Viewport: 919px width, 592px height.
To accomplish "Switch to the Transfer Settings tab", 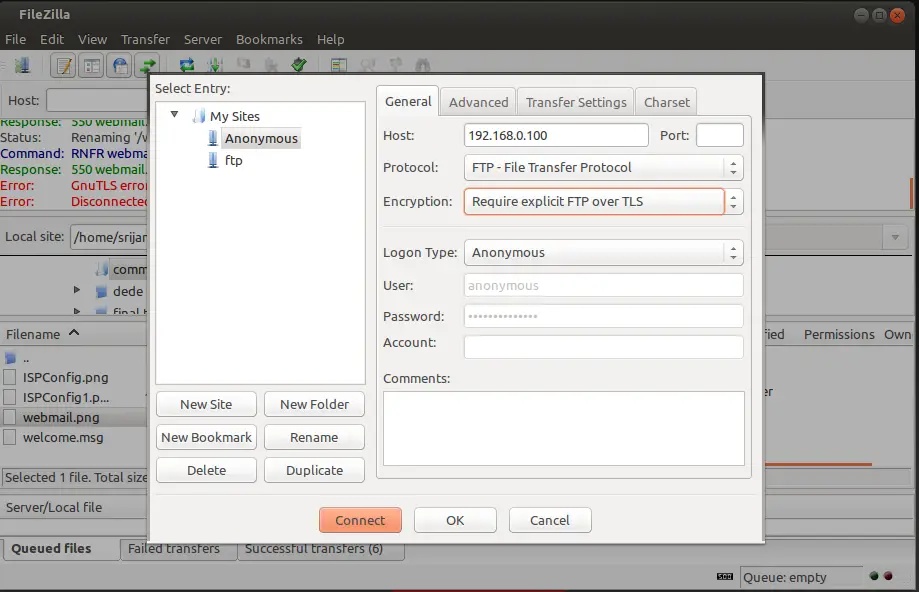I will 576,102.
